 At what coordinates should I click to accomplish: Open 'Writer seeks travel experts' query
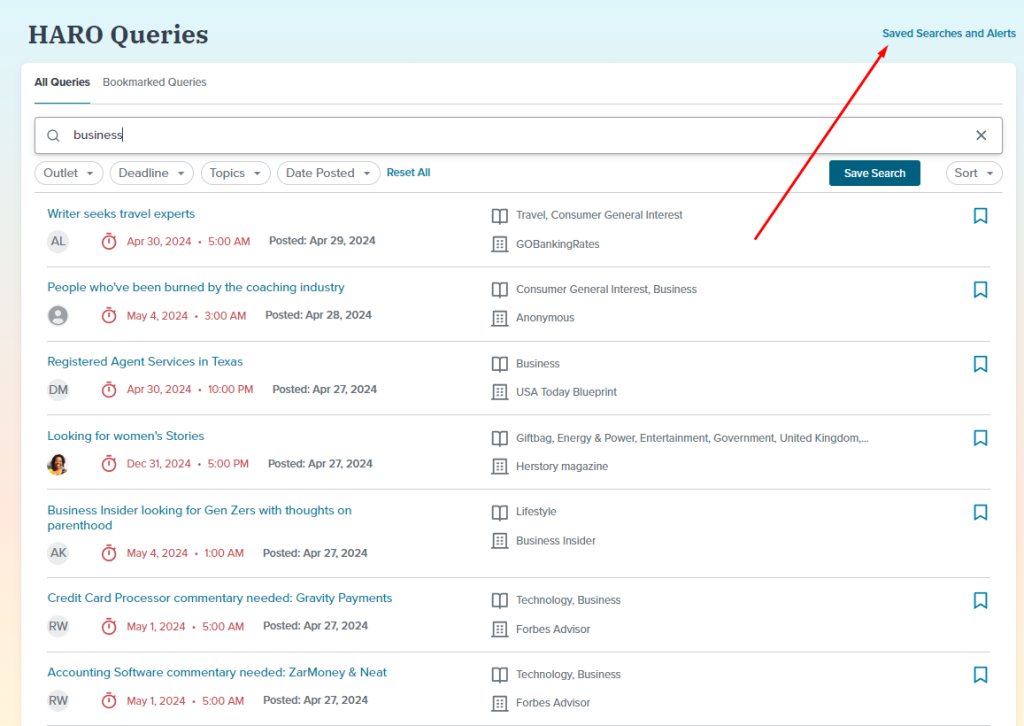(x=121, y=213)
